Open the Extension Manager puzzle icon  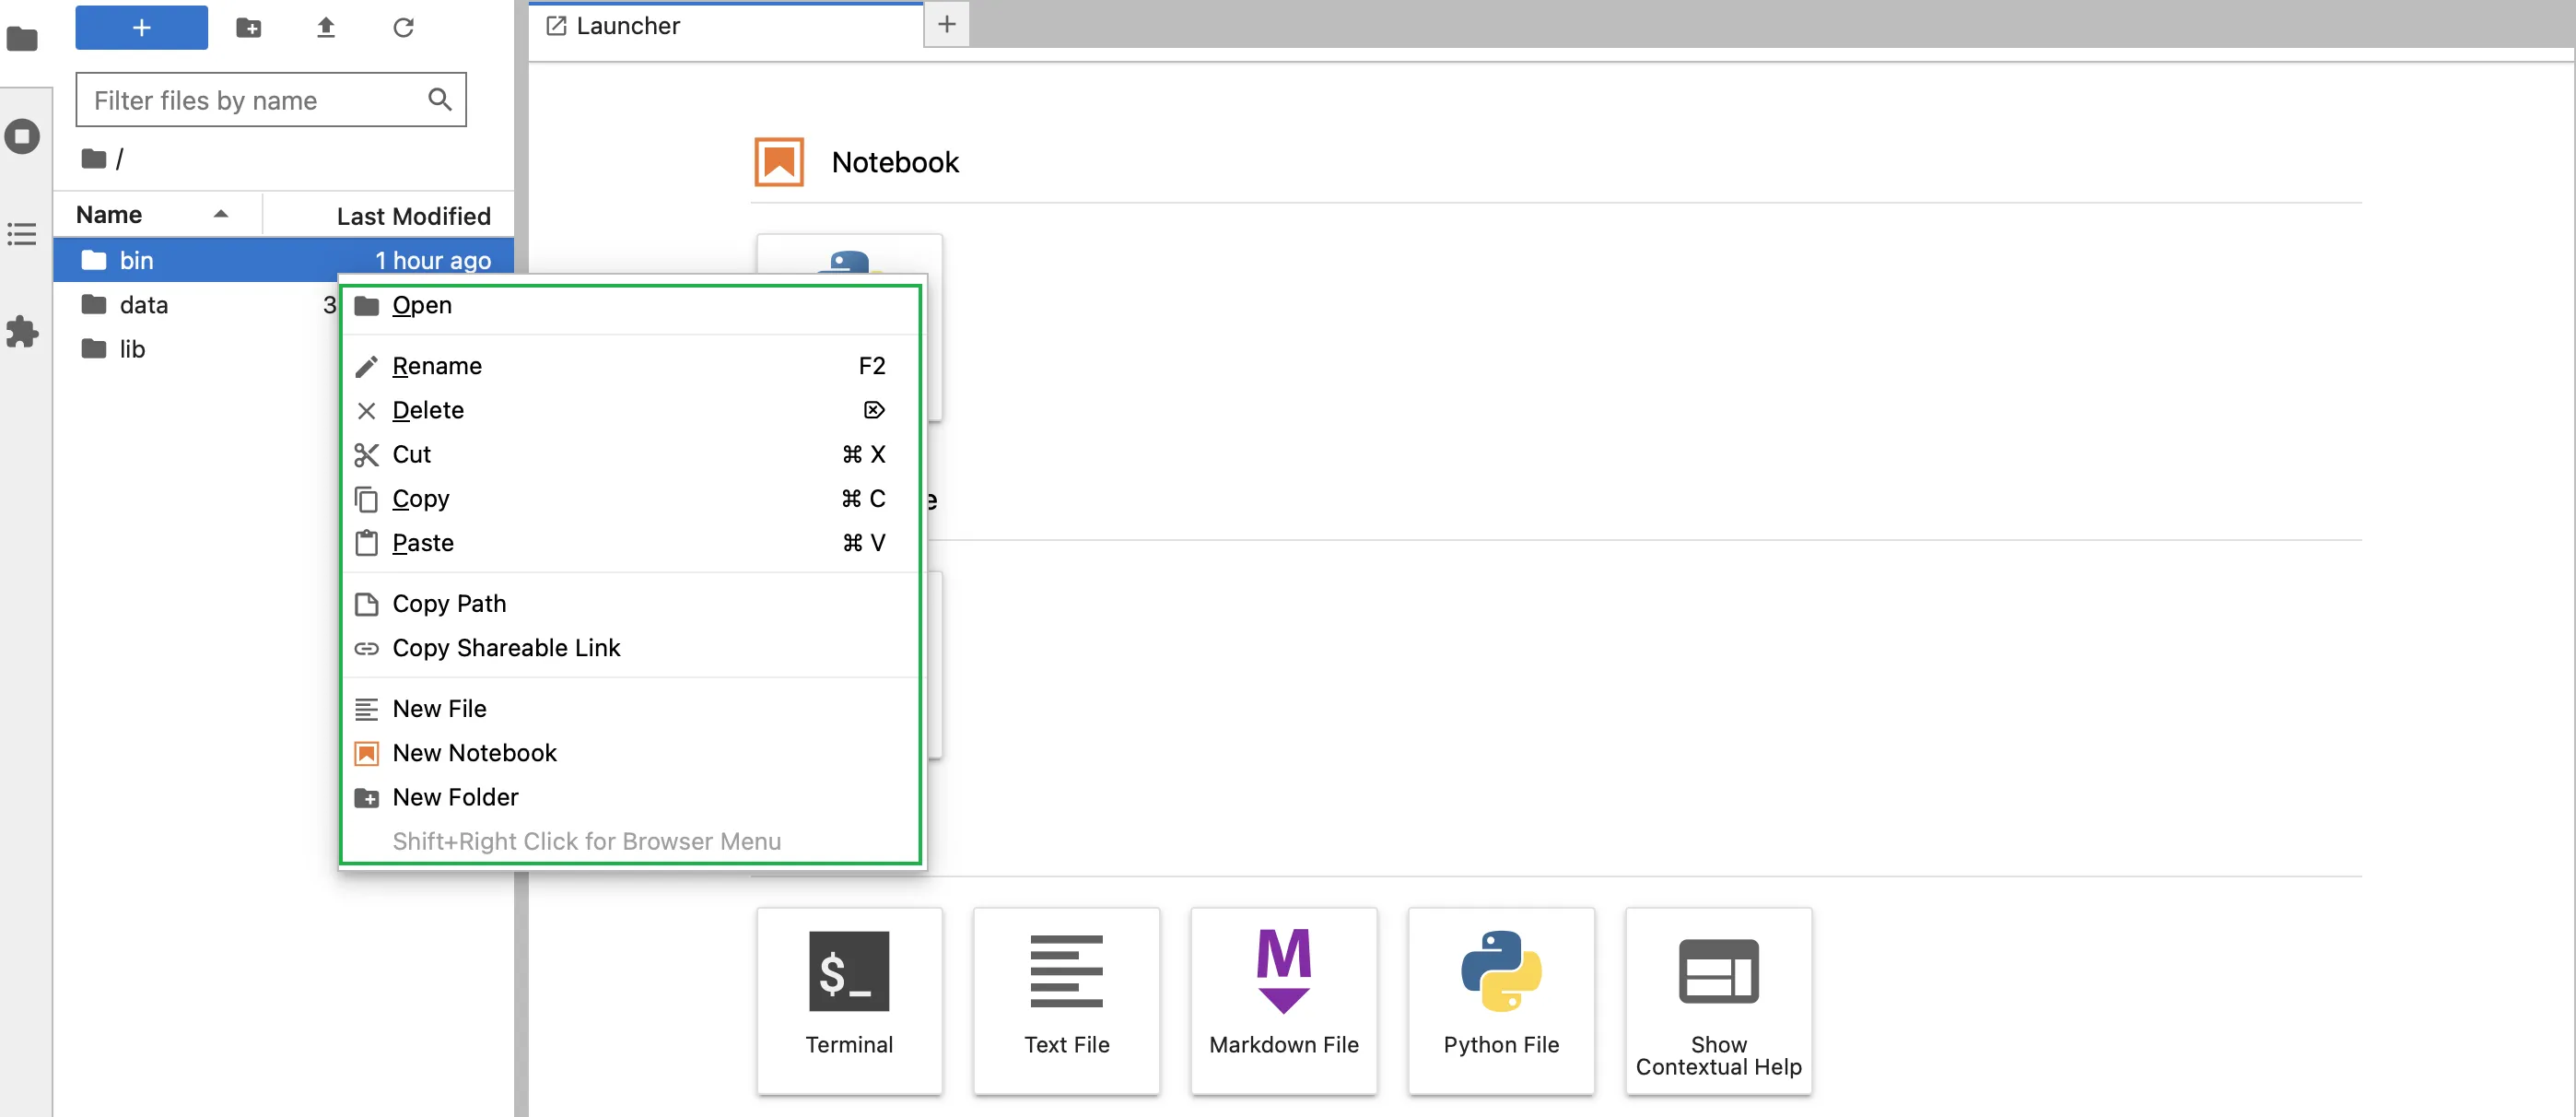pos(22,332)
